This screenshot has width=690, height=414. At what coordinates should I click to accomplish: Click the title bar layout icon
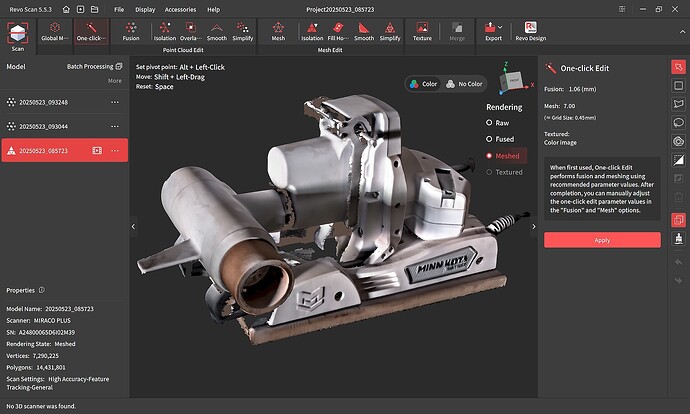pyautogui.click(x=622, y=9)
